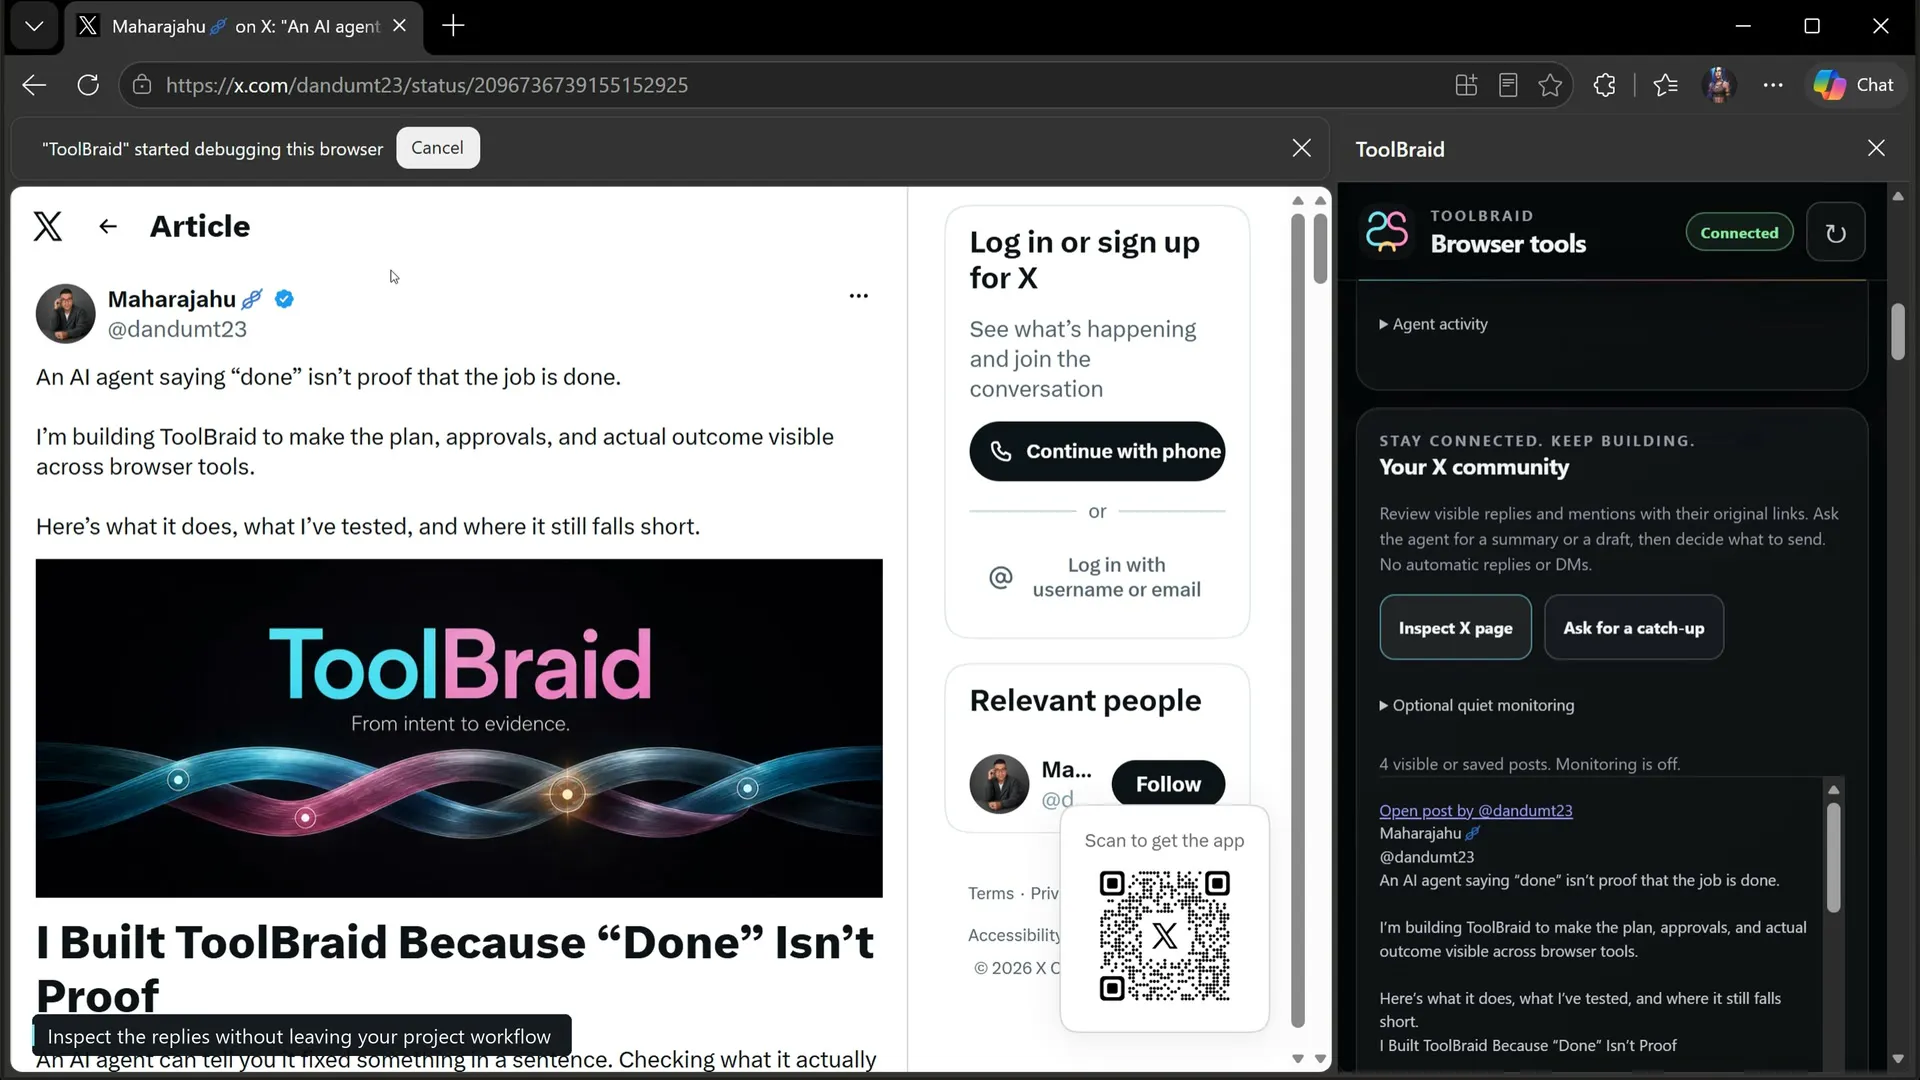Click the '4 visible or saved posts' status text
Screen dimensions: 1920x1080
tap(1529, 764)
